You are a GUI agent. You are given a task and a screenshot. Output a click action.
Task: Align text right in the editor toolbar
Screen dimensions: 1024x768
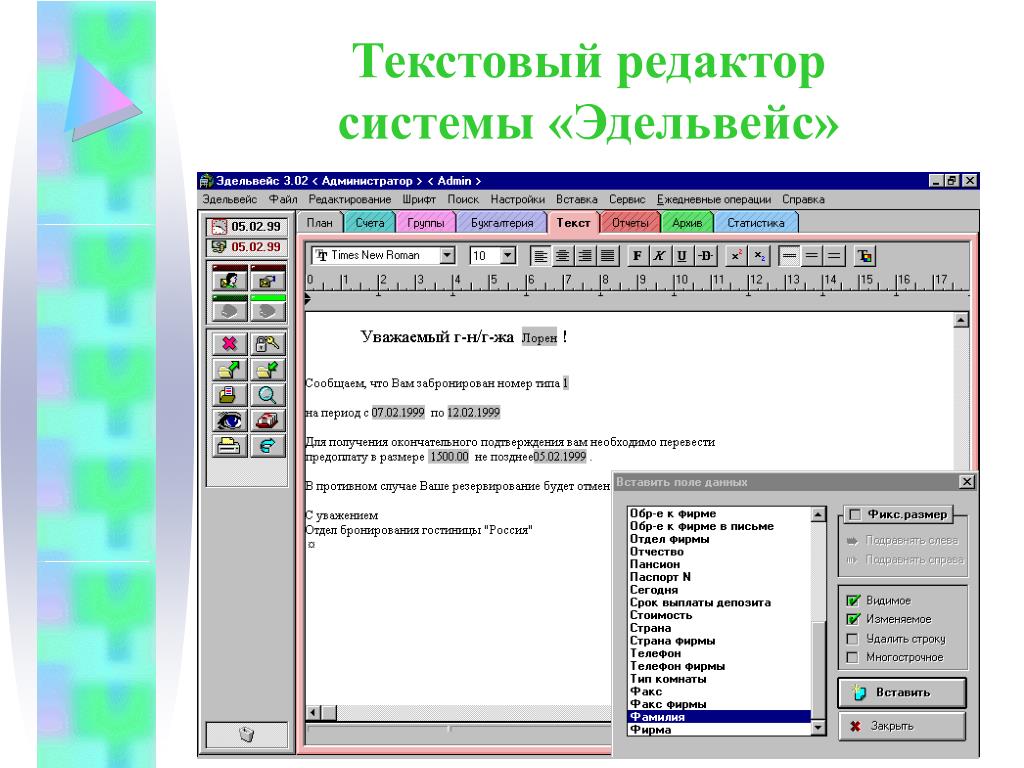coord(584,256)
